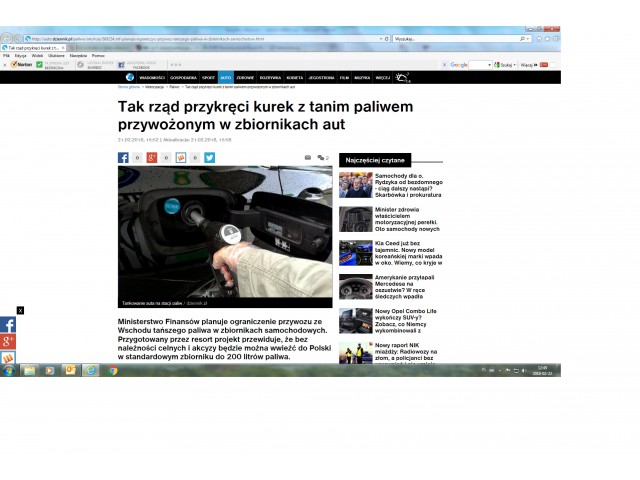Close the floating social sidebar with the X
This screenshot has width=640, height=480.
pos(20,310)
